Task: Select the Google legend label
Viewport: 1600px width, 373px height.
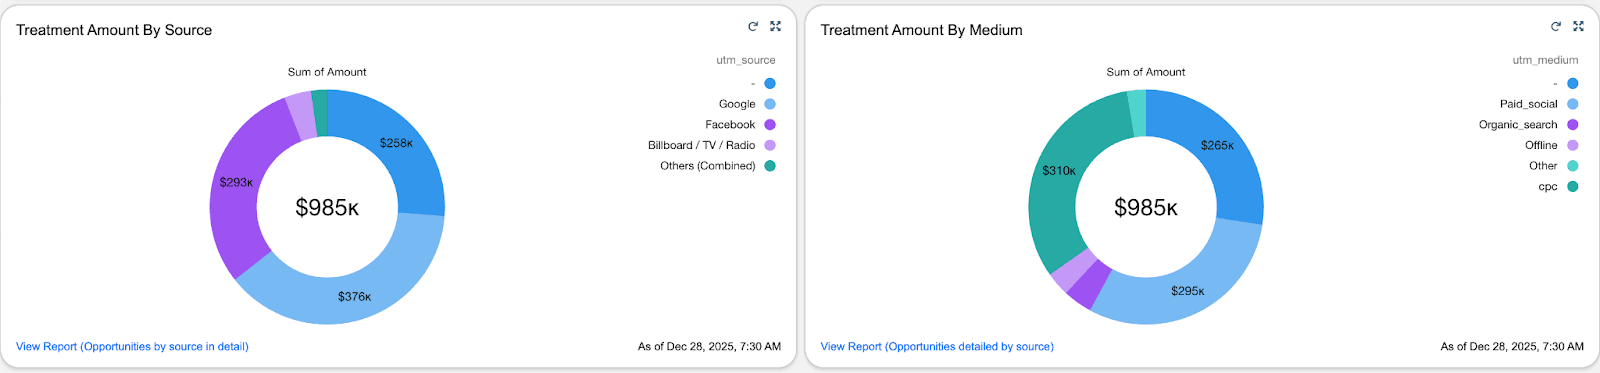Action: pos(737,104)
